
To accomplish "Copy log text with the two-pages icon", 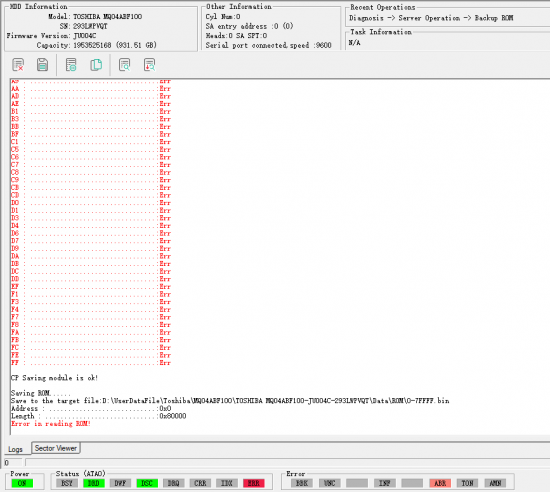I will (x=96, y=65).
